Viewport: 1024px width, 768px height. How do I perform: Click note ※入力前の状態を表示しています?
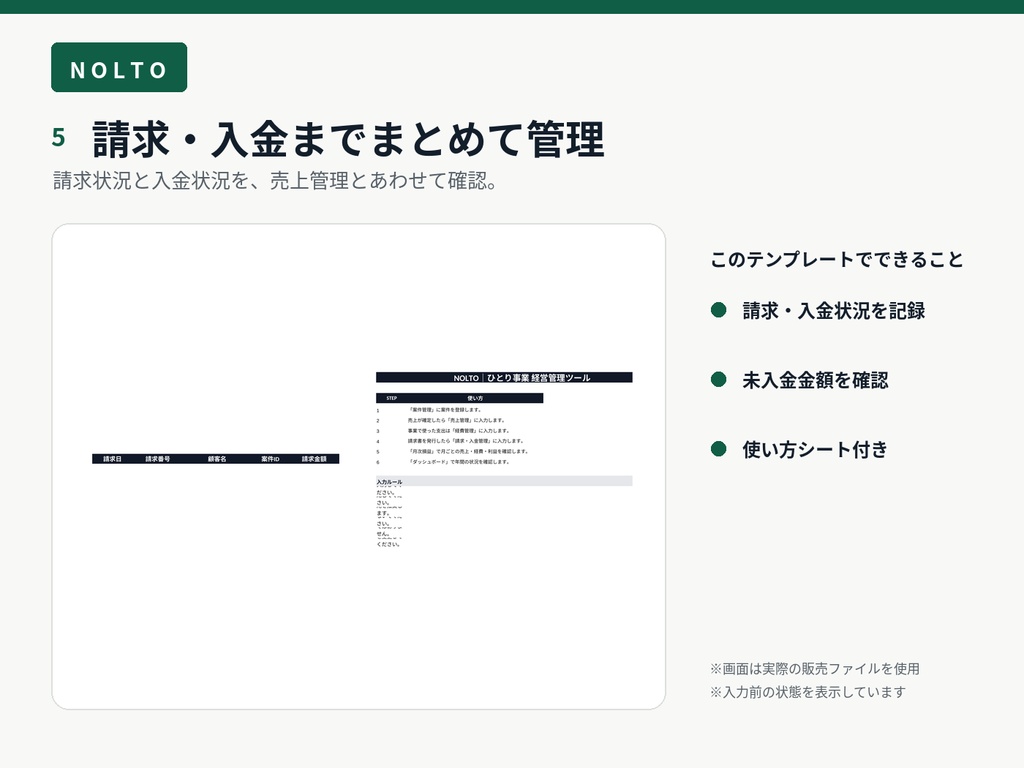[808, 692]
